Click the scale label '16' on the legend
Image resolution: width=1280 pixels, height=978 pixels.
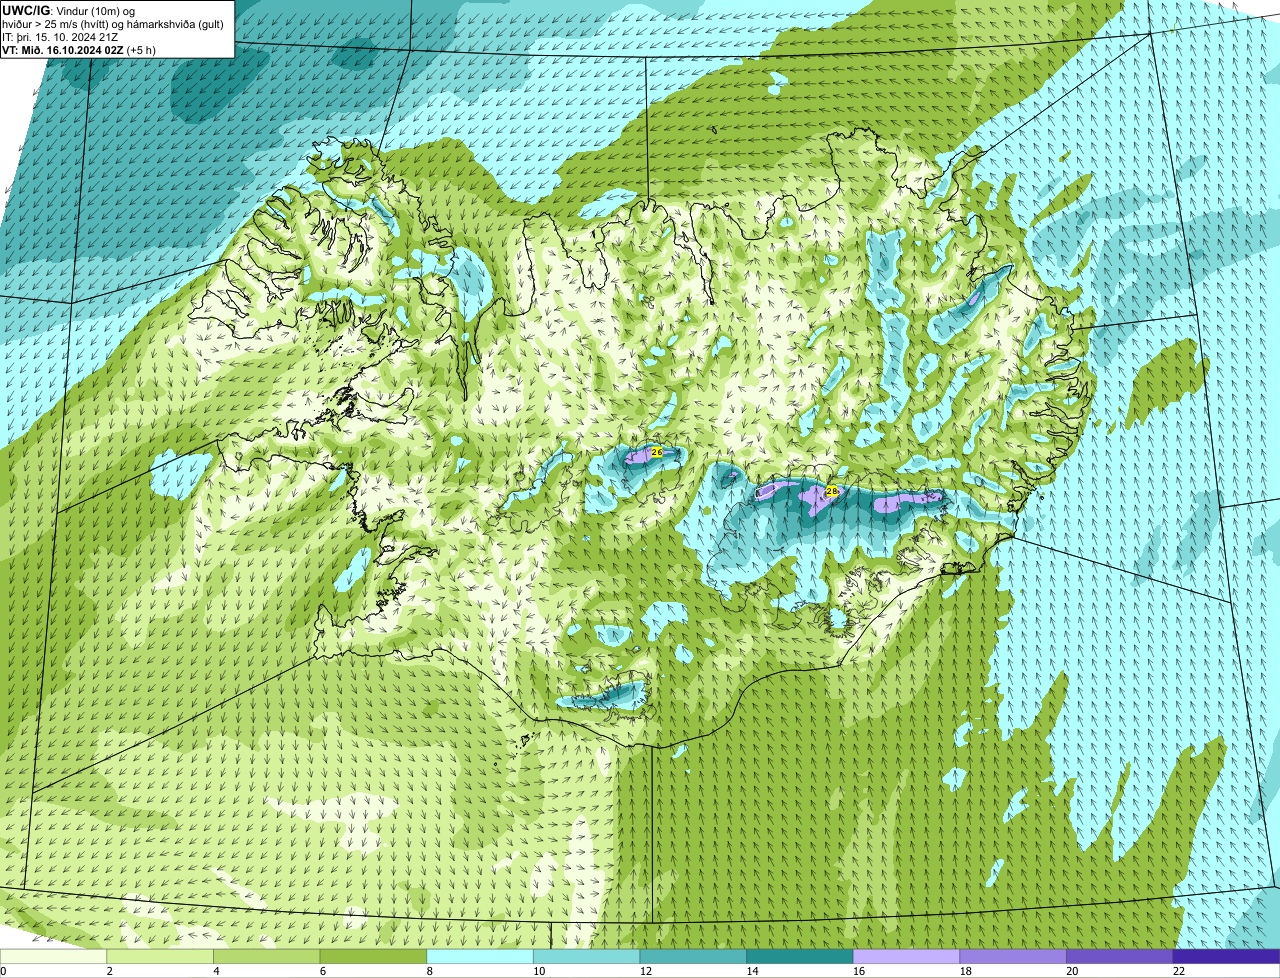(x=857, y=971)
